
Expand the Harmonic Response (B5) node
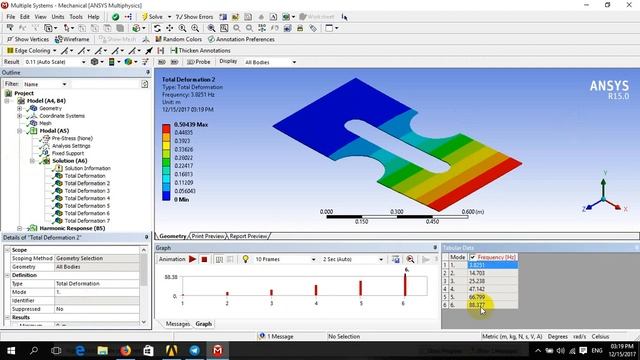[19, 228]
